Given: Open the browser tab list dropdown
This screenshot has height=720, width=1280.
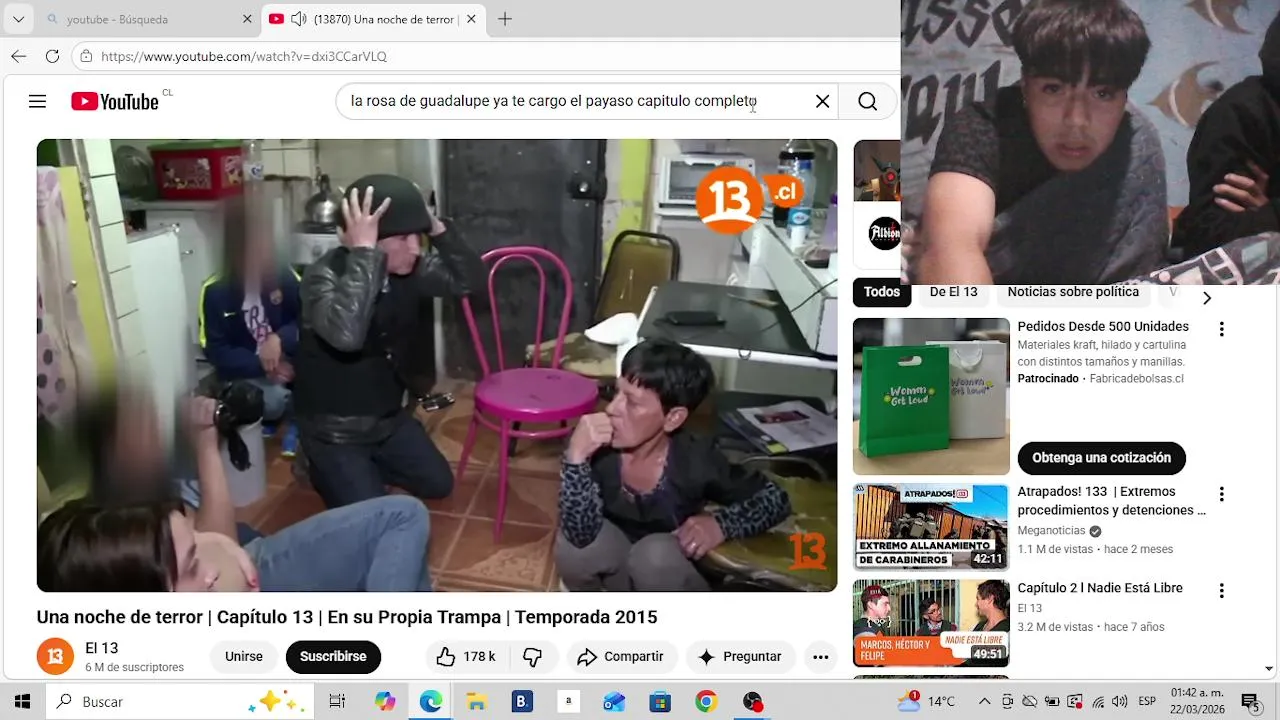Looking at the screenshot, I should pos(18,19).
